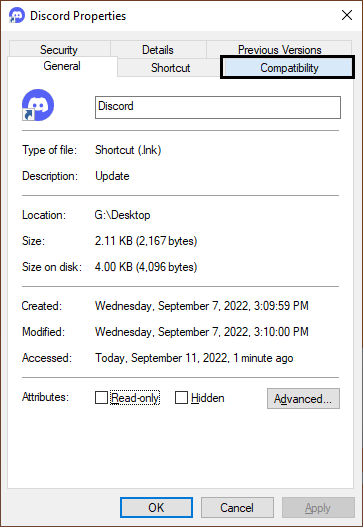
Task: Enable the Read-only attribute checkbox
Action: click(x=101, y=398)
